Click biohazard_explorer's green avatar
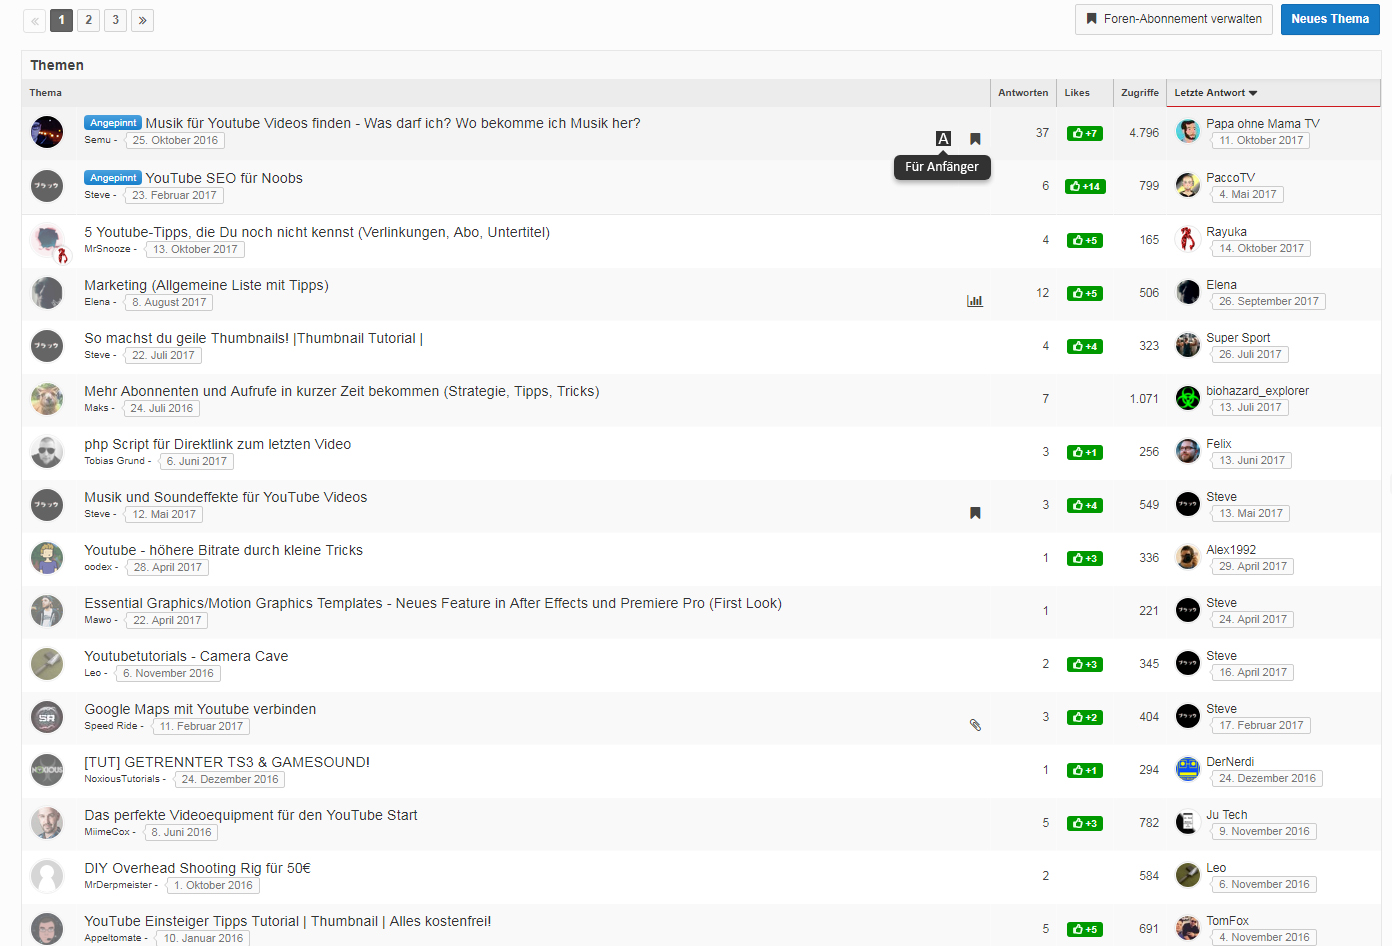 (1188, 398)
